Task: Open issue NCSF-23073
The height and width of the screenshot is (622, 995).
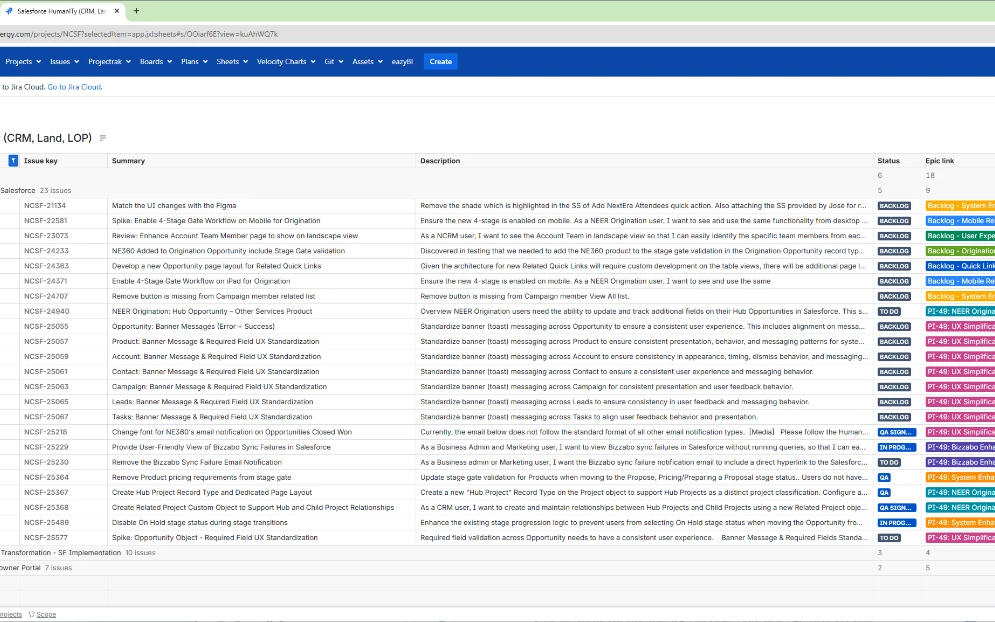Action: click(46, 236)
